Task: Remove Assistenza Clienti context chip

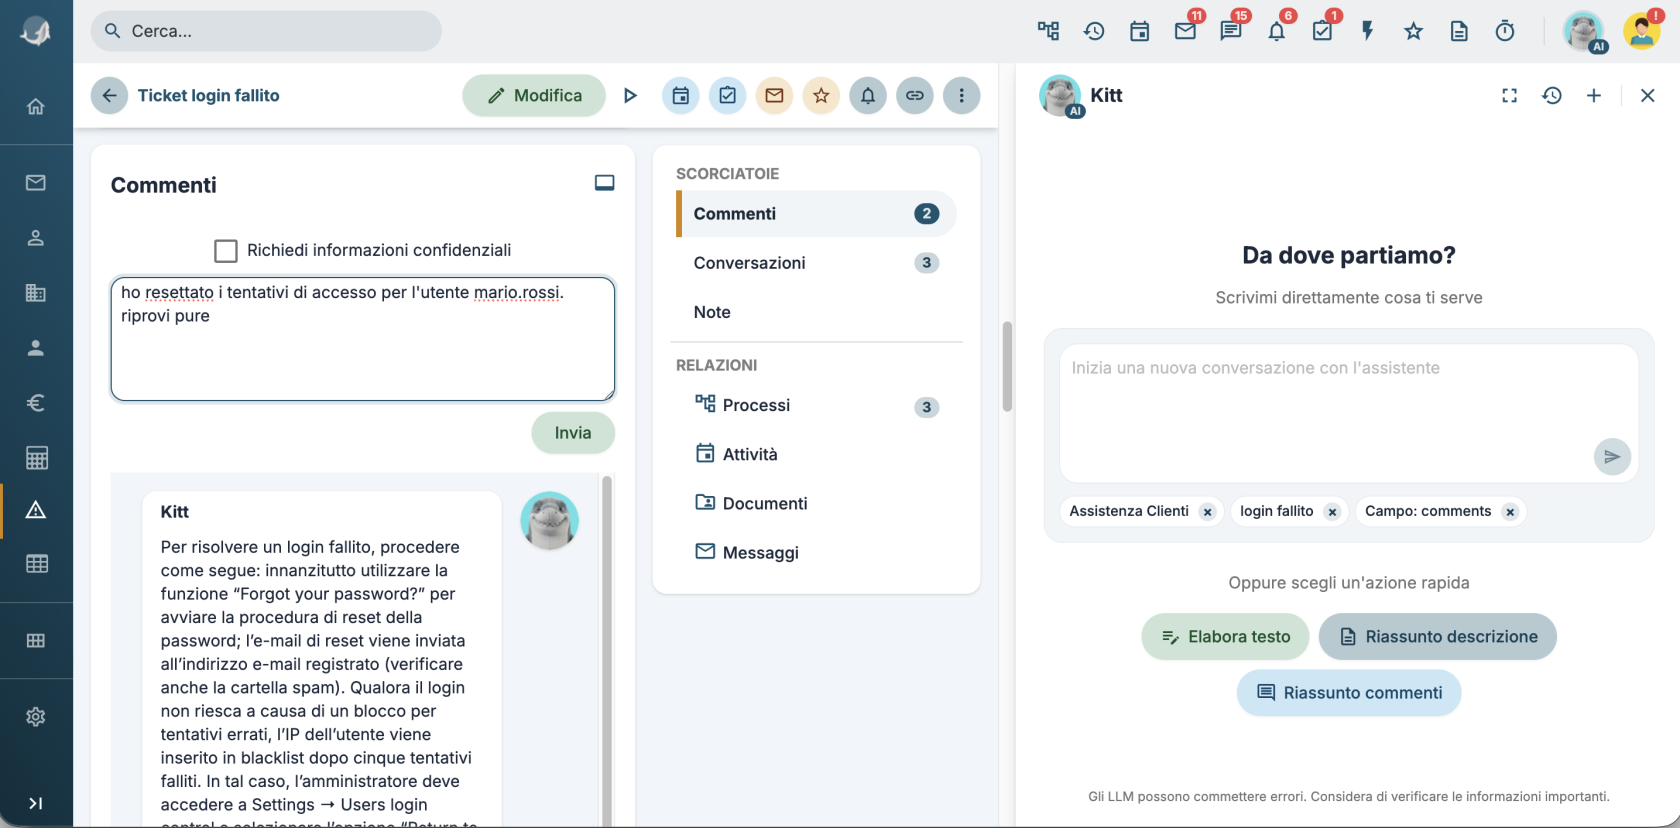Action: (1208, 512)
